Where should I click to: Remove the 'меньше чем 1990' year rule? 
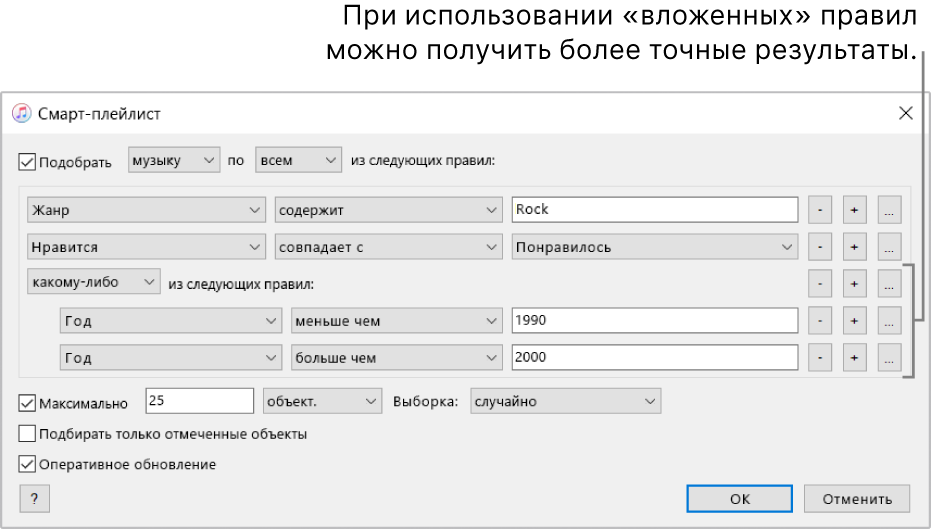coord(819,321)
